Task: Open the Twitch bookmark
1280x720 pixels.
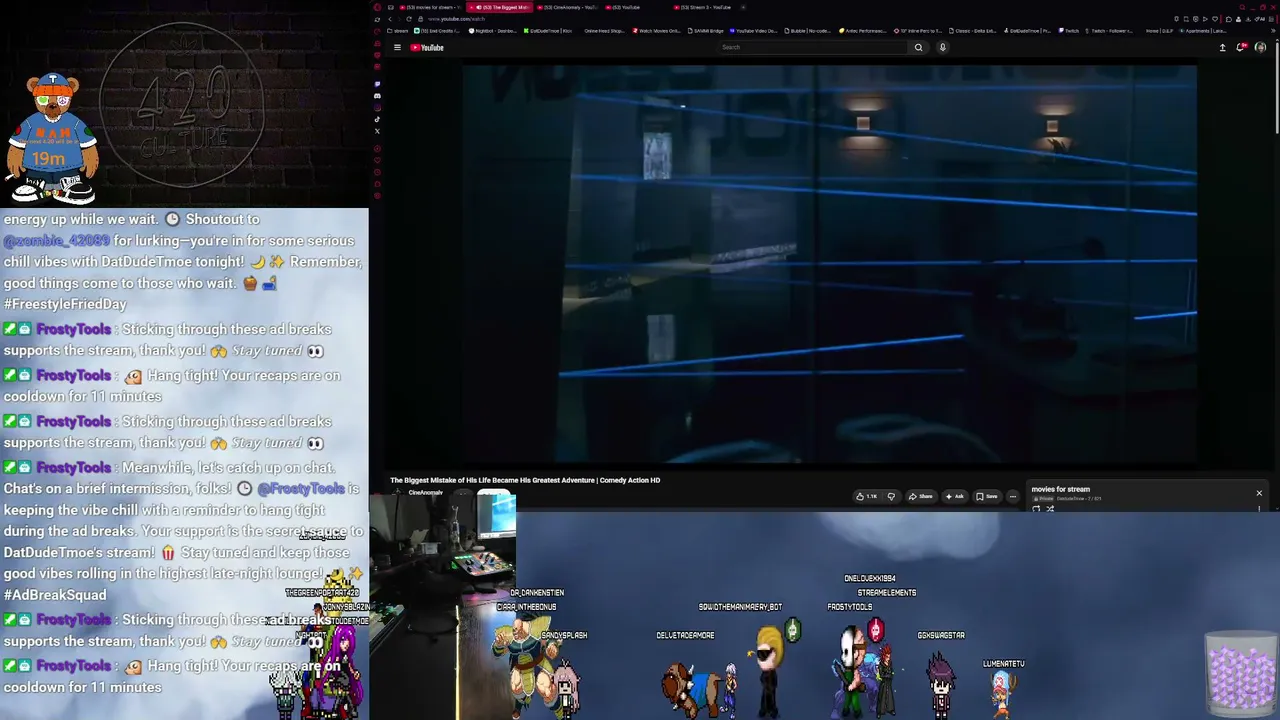Action: click(1070, 31)
